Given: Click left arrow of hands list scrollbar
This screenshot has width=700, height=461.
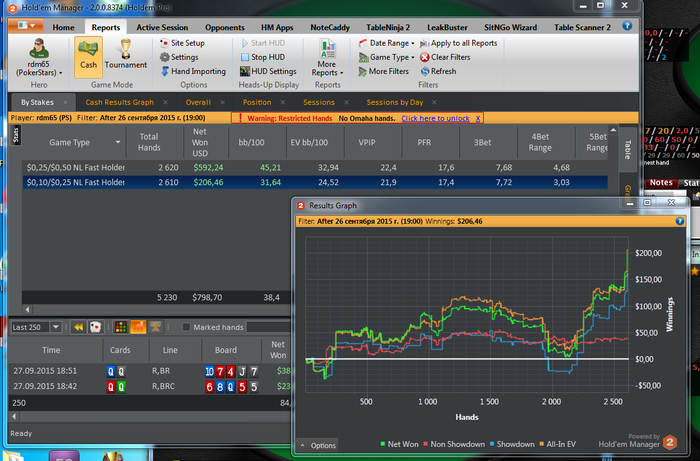Looking at the screenshot, I should point(14,416).
